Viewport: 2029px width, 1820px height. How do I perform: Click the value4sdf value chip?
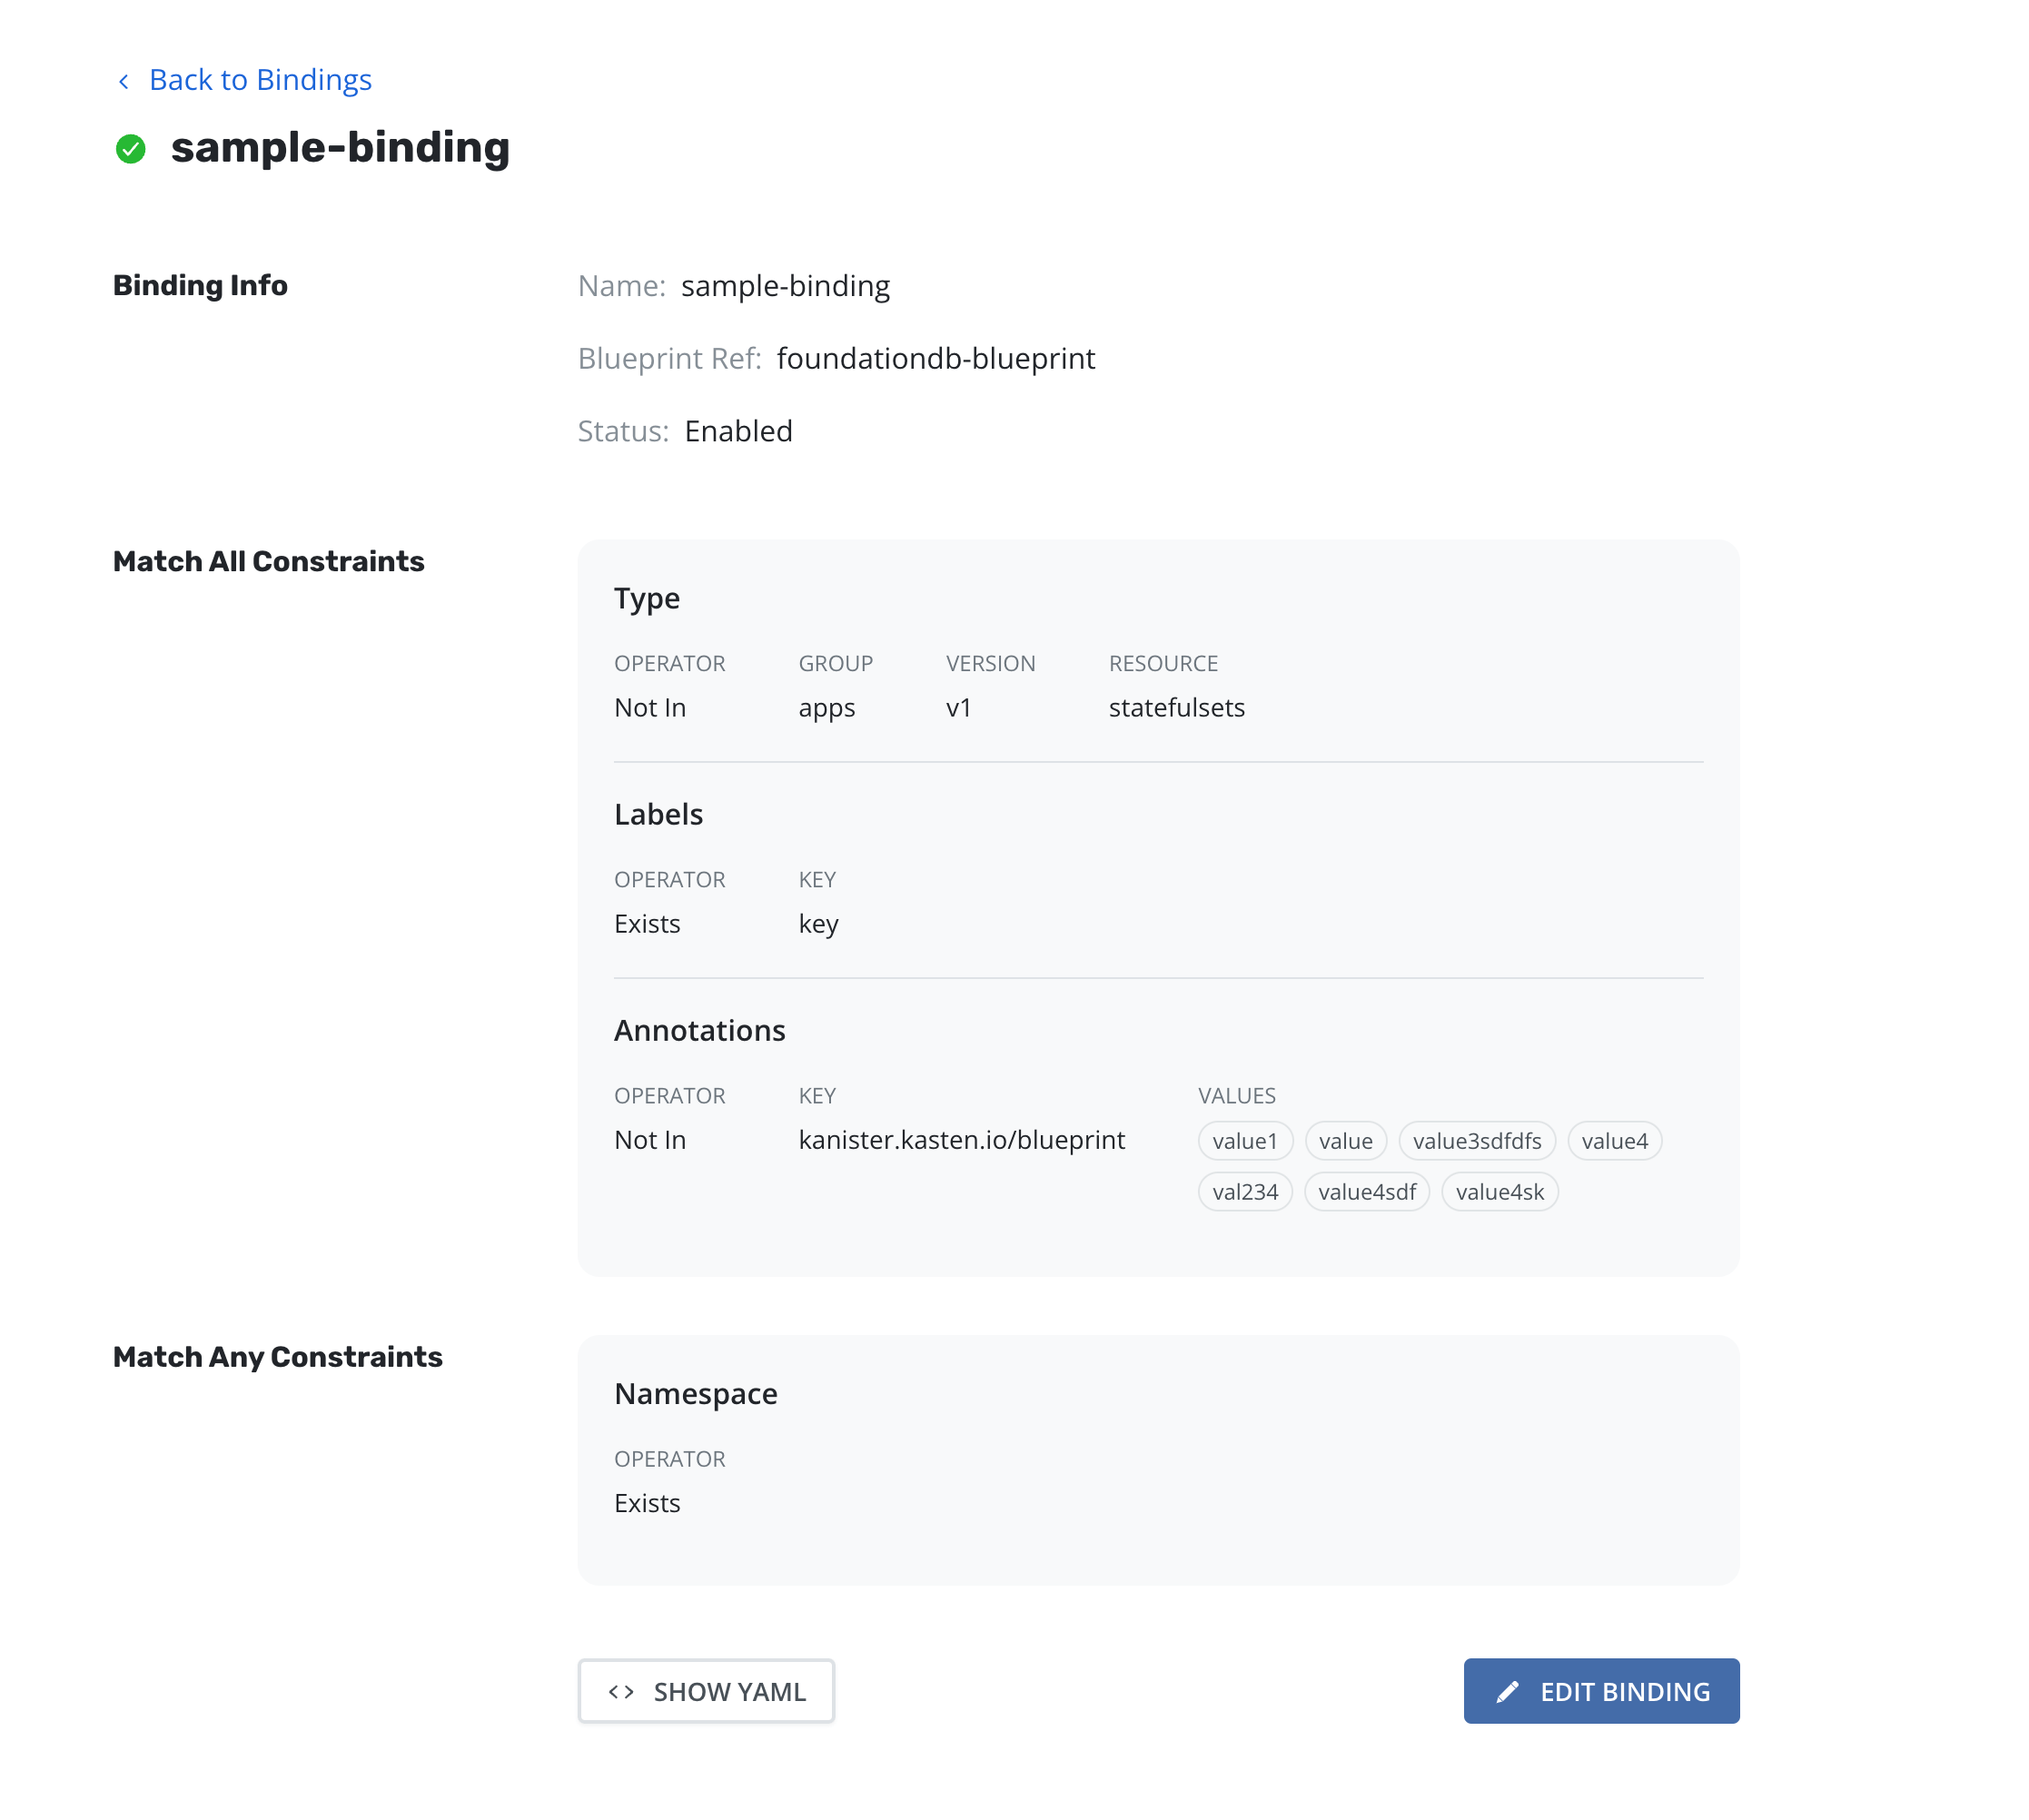pyautogui.click(x=1367, y=1192)
